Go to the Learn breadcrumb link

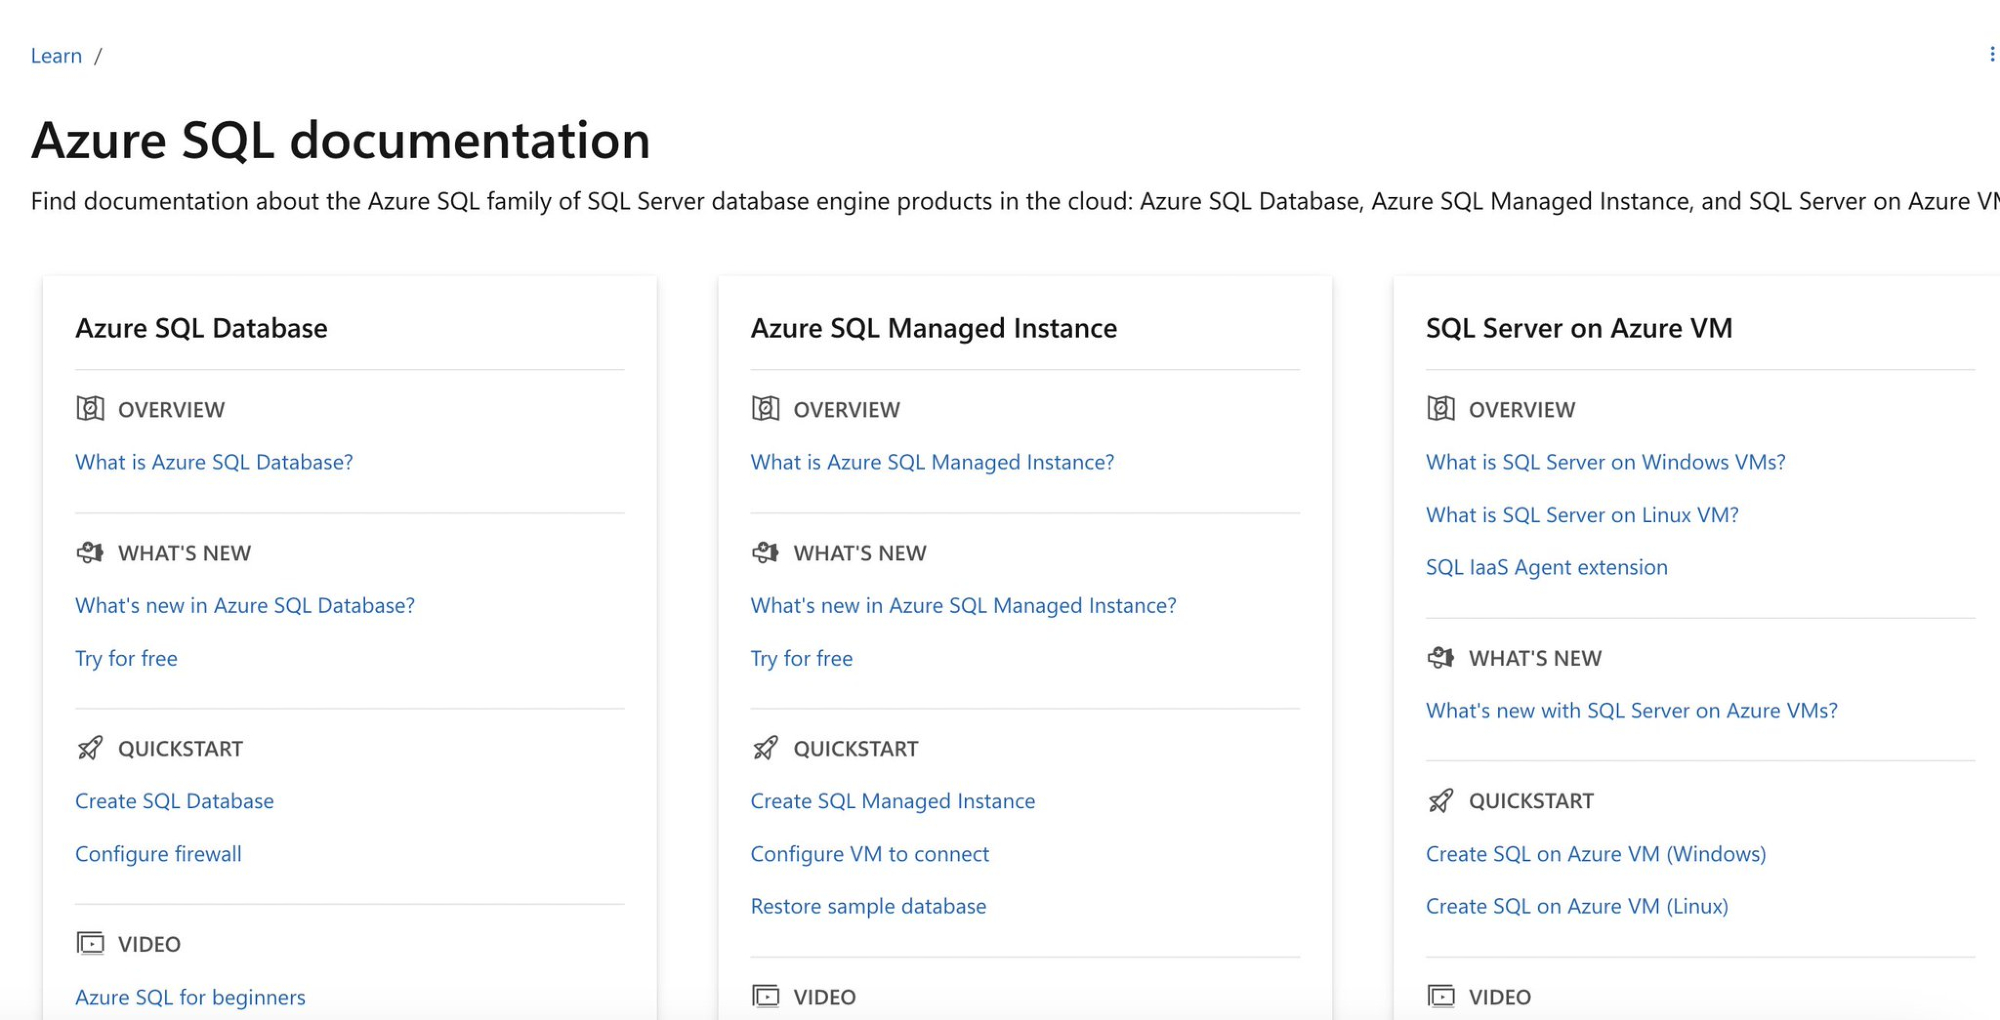56,56
